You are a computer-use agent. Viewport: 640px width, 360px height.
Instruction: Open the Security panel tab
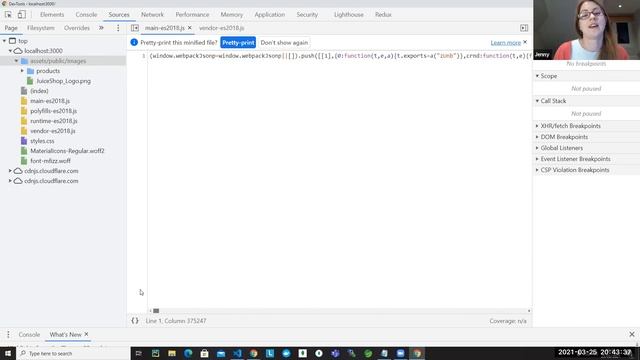pos(307,14)
